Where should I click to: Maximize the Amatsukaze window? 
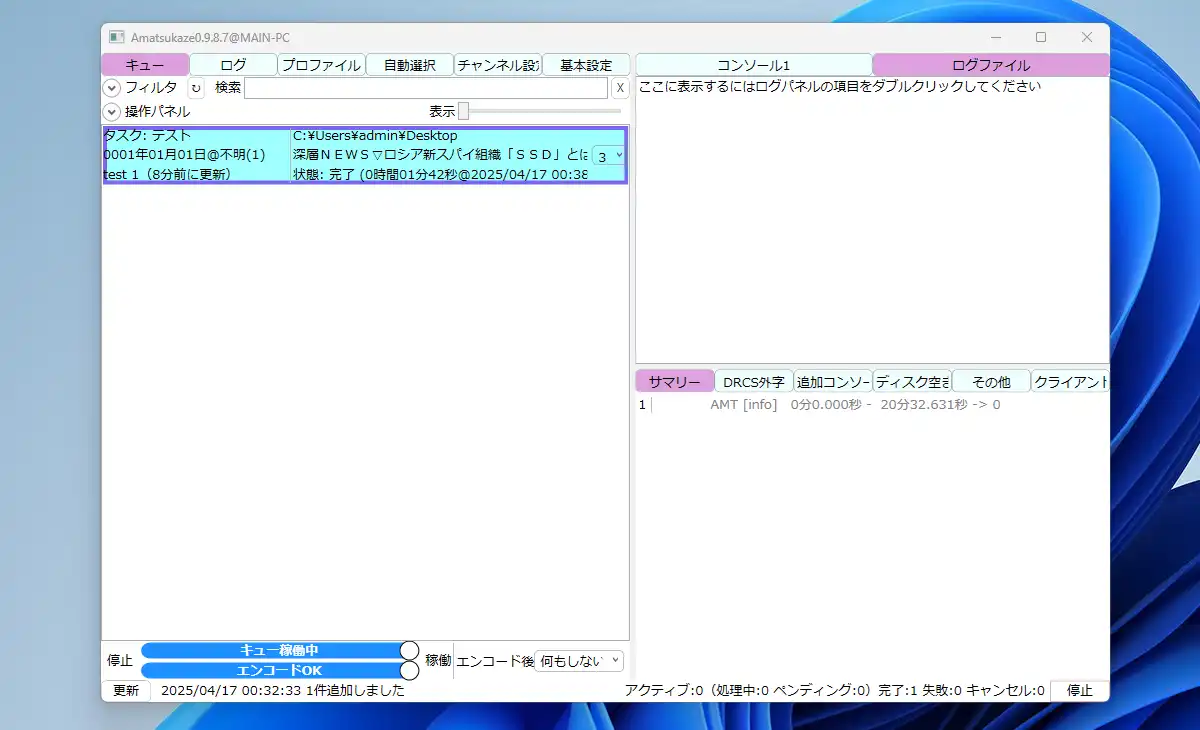(x=1041, y=37)
